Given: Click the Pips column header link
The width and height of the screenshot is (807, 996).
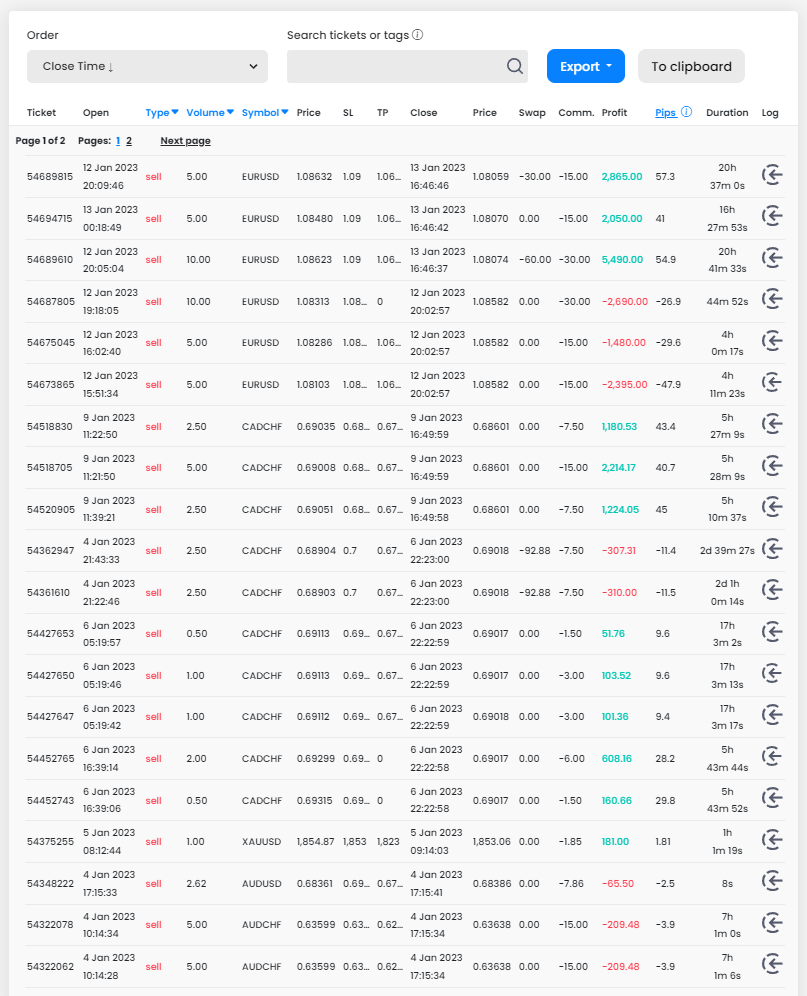Looking at the screenshot, I should [x=665, y=113].
